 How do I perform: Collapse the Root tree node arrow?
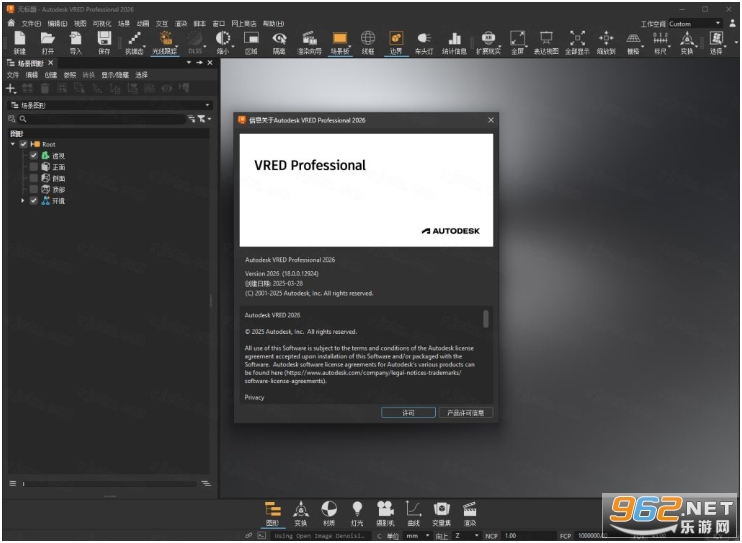(13, 144)
